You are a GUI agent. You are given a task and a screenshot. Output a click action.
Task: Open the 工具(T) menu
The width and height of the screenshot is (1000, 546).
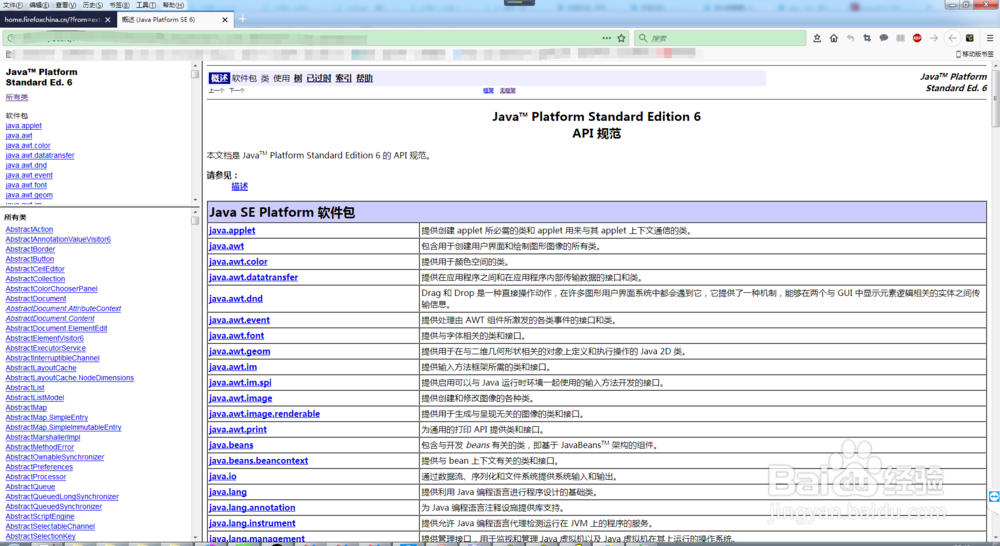point(146,5)
